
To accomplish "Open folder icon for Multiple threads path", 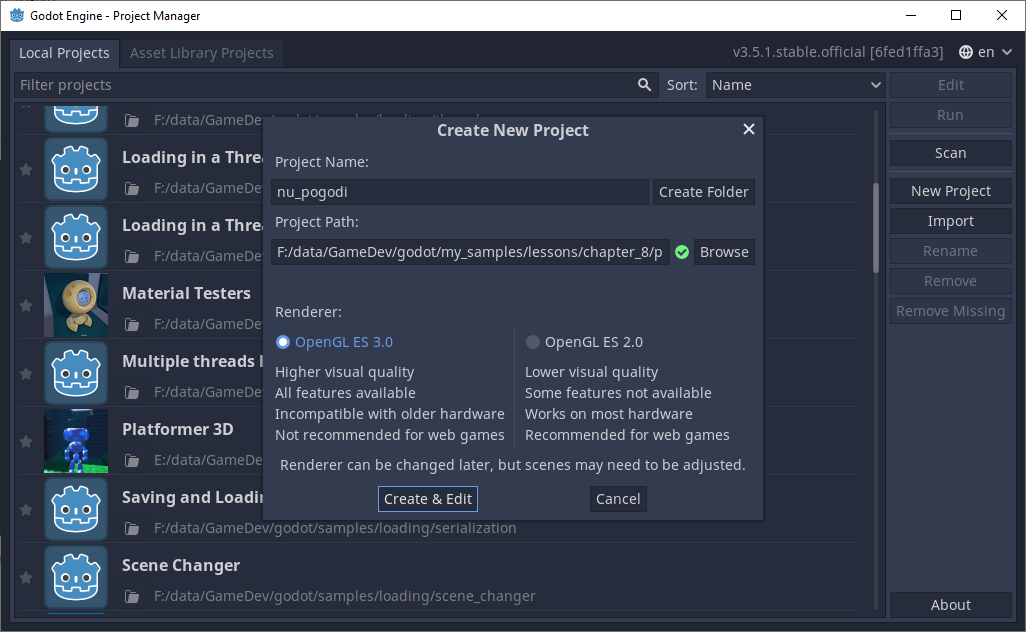I will 132,393.
